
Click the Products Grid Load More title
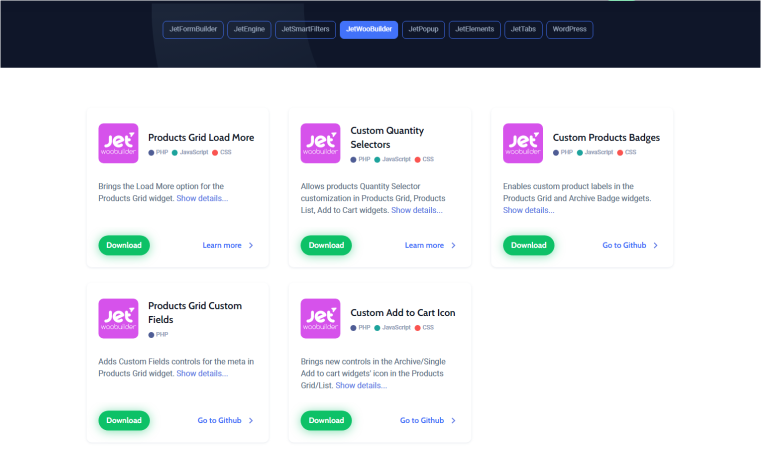click(201, 137)
